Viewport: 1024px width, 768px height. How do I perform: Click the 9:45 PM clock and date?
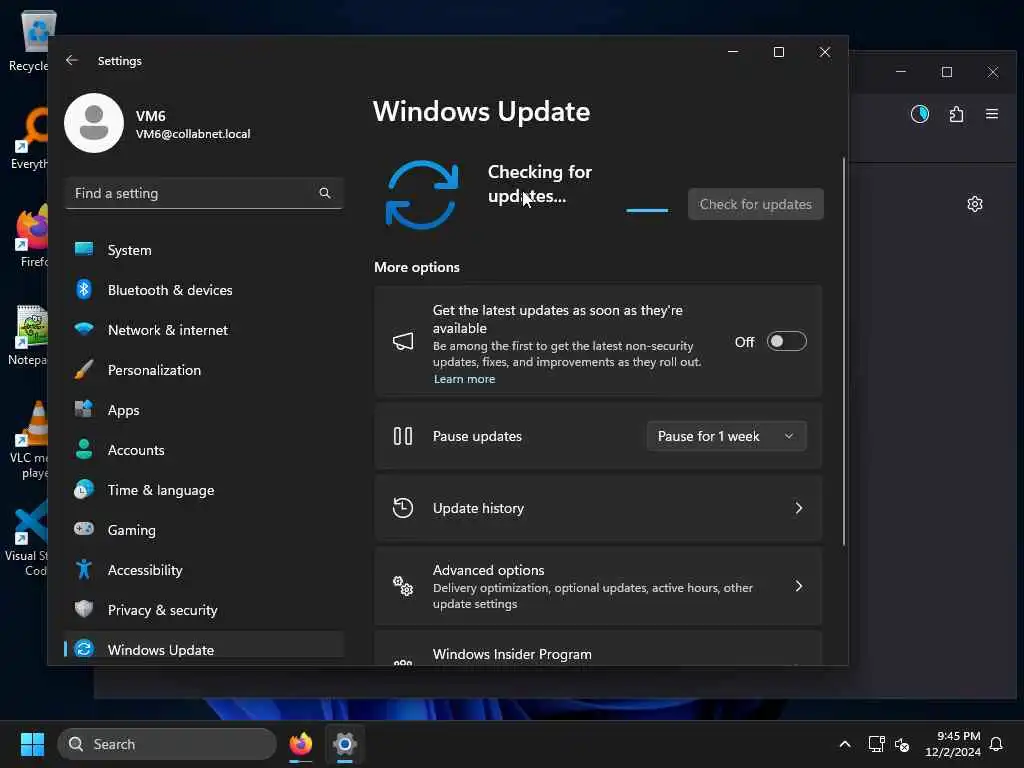(953, 744)
